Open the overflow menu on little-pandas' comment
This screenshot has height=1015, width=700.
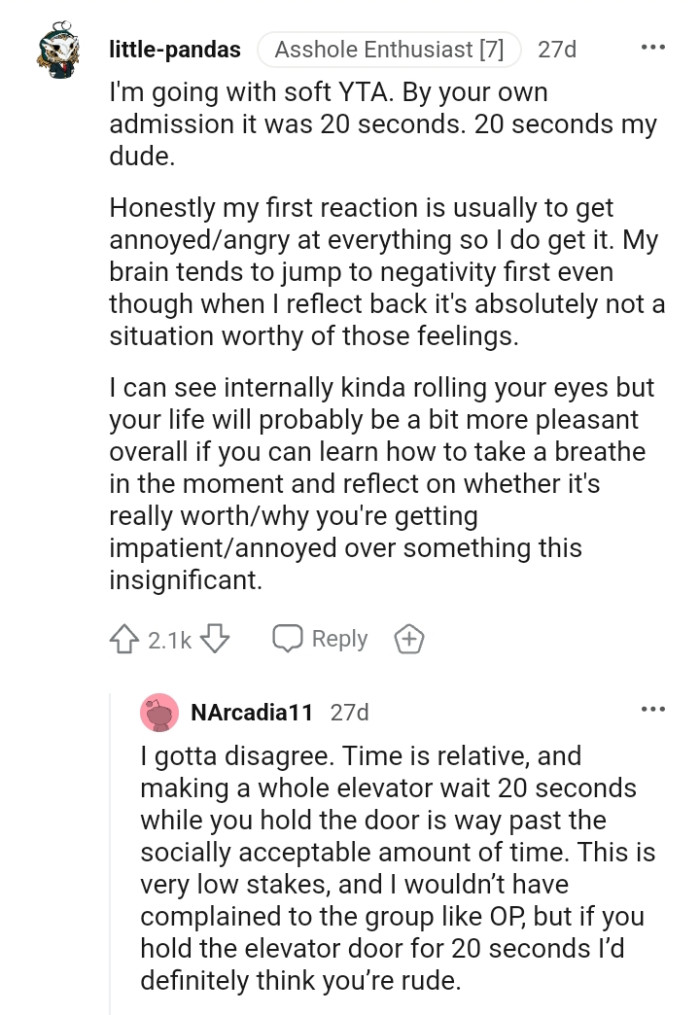pos(654,45)
